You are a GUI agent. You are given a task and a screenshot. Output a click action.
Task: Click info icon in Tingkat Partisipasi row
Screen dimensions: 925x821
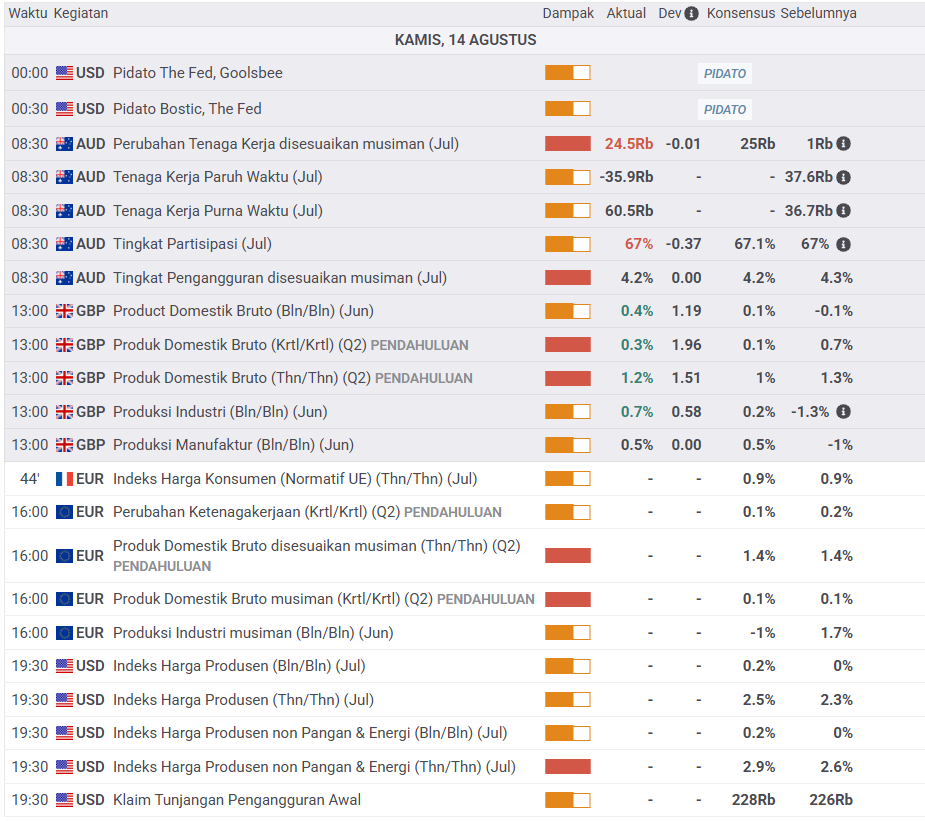click(843, 244)
